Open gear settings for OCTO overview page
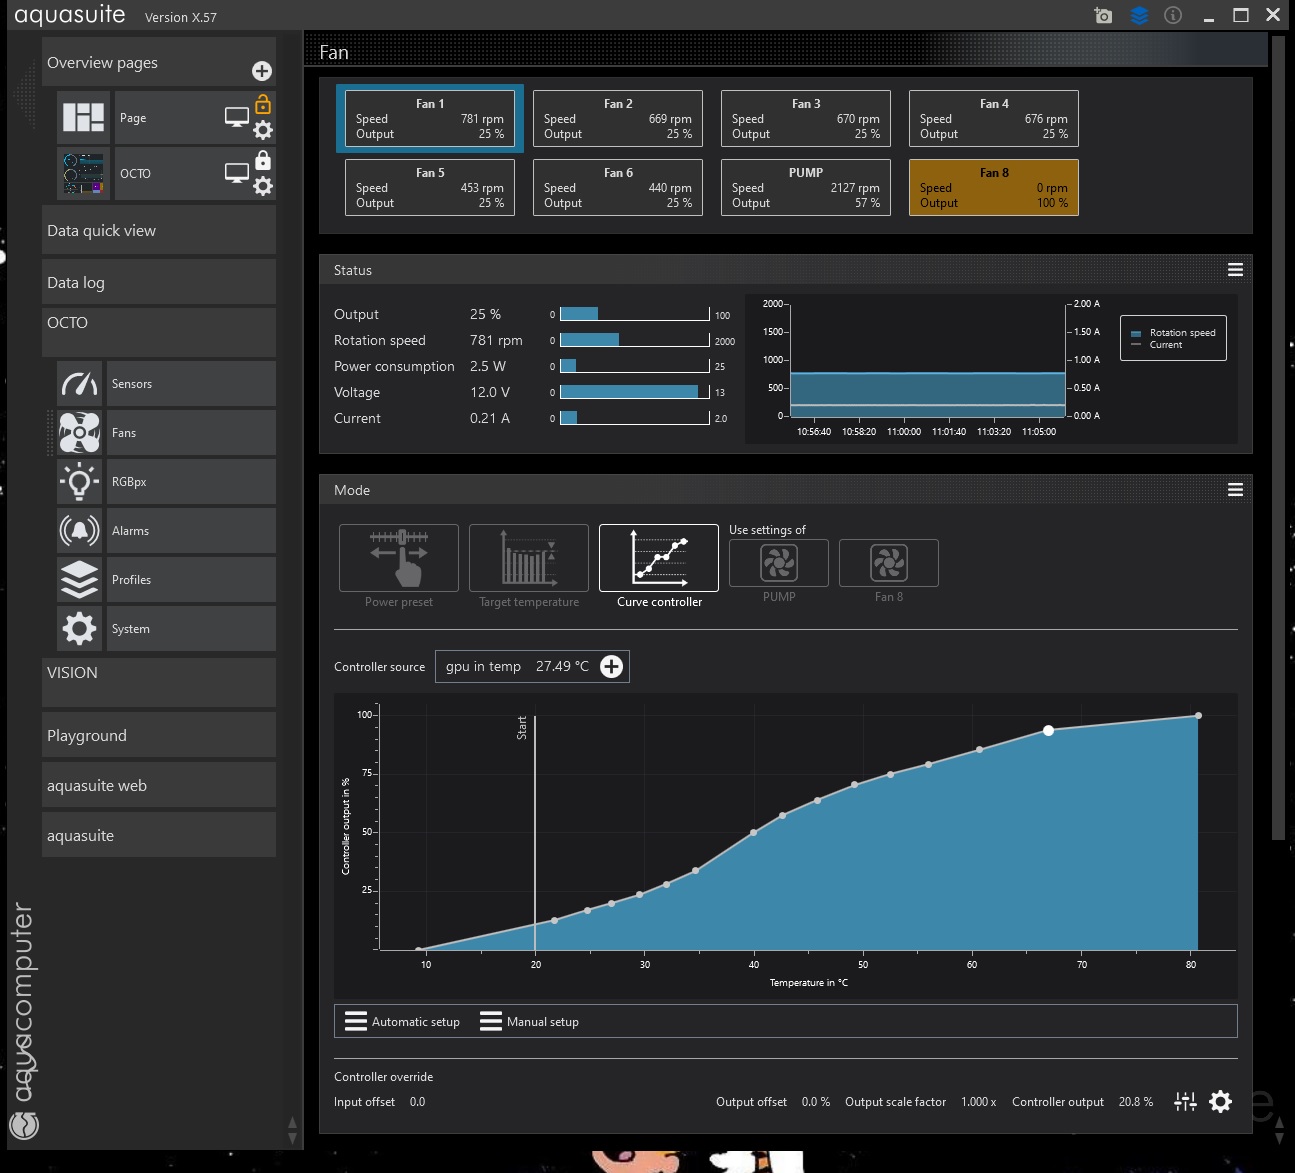 point(262,186)
